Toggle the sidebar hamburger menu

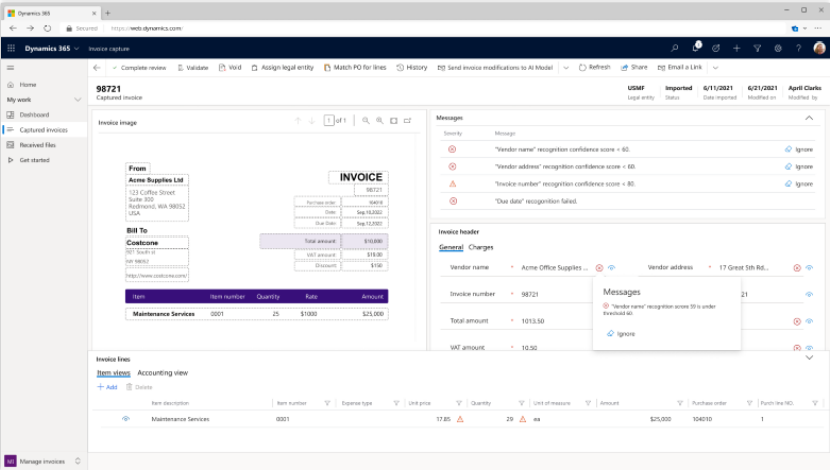point(11,68)
